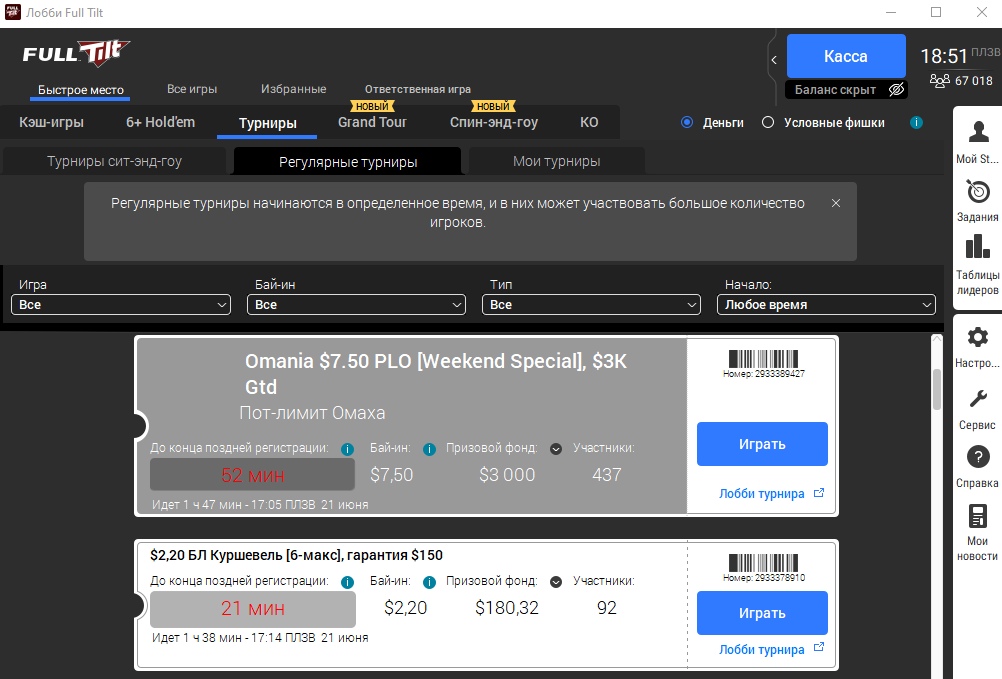The image size is (1002, 679).
Task: Switch to Избранные tab
Action: coord(293,89)
